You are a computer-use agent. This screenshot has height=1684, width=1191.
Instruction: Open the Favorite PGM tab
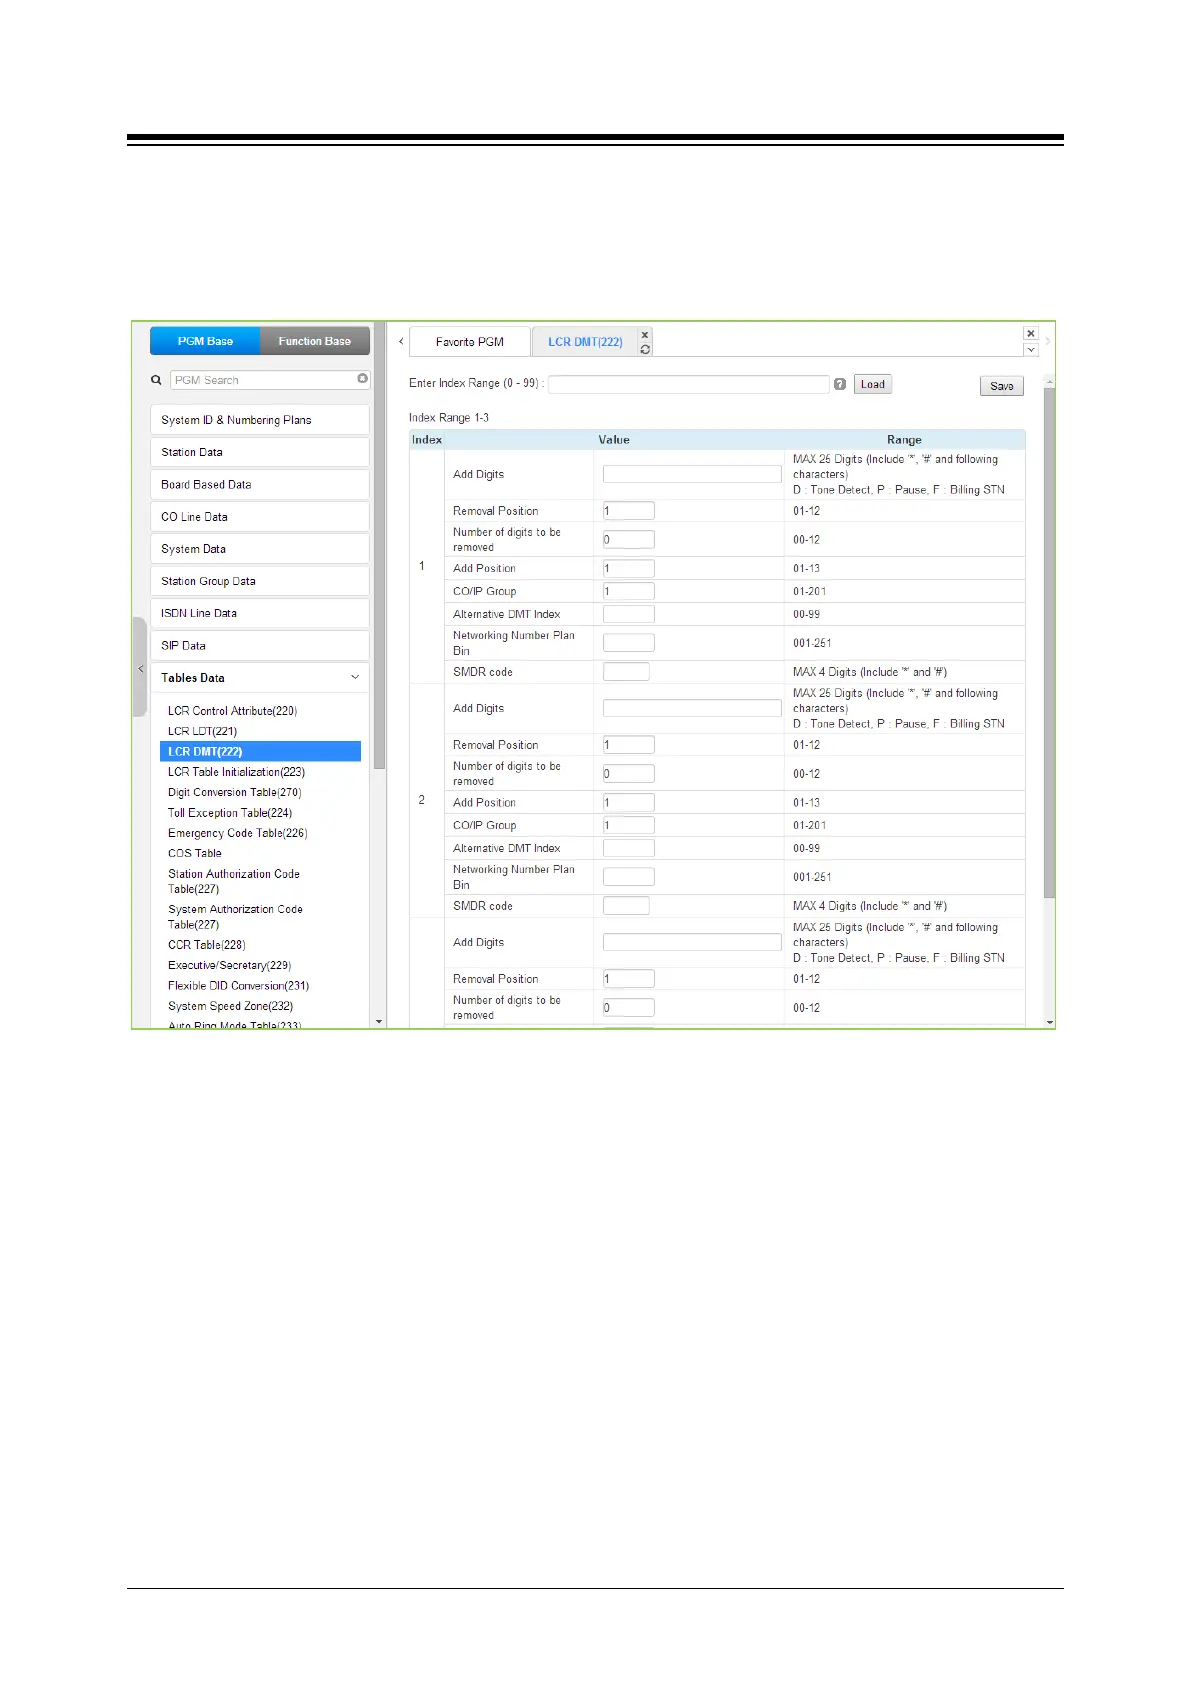[470, 342]
